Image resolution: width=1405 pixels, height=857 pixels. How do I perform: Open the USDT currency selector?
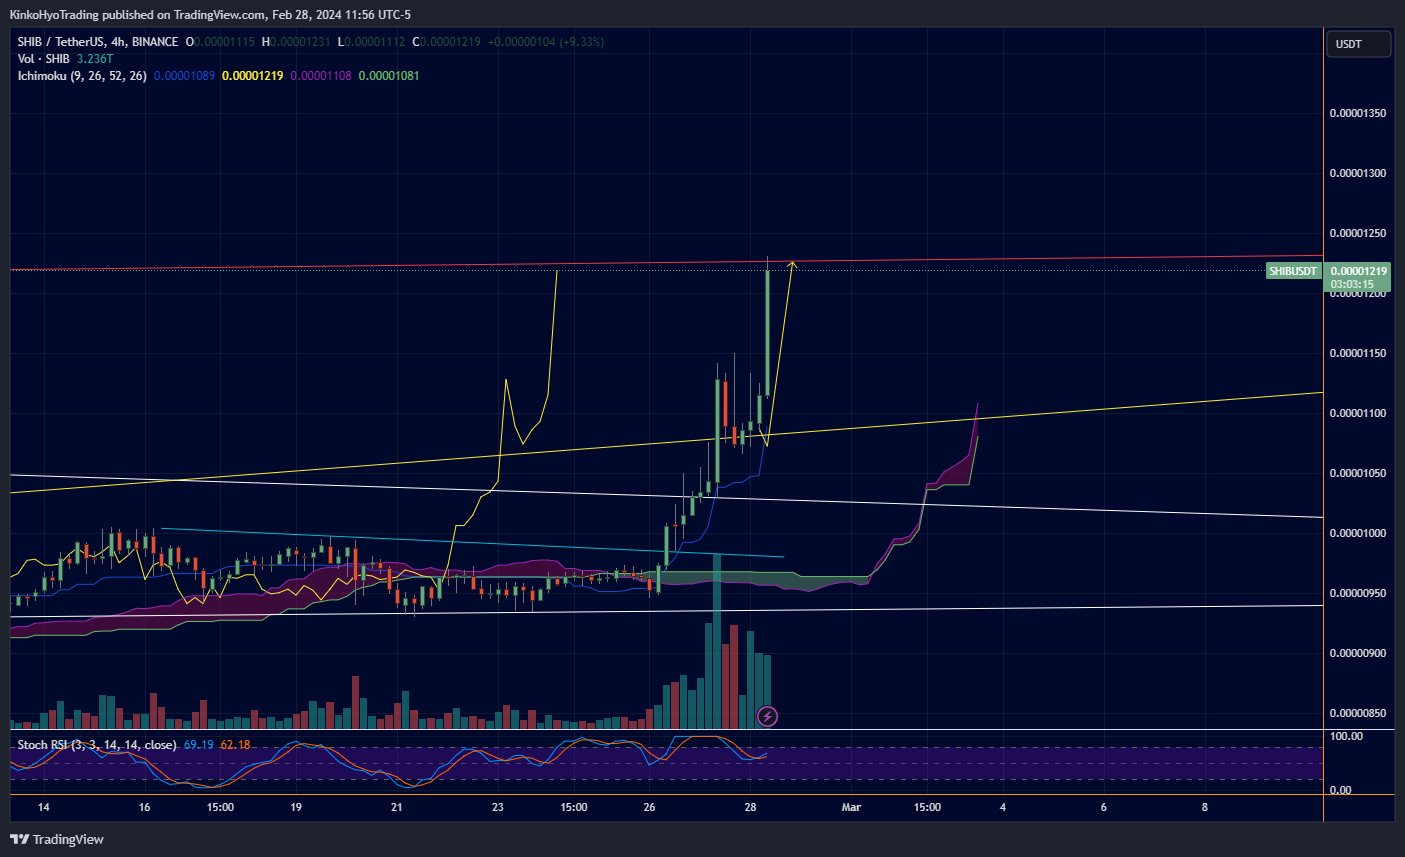(x=1358, y=44)
